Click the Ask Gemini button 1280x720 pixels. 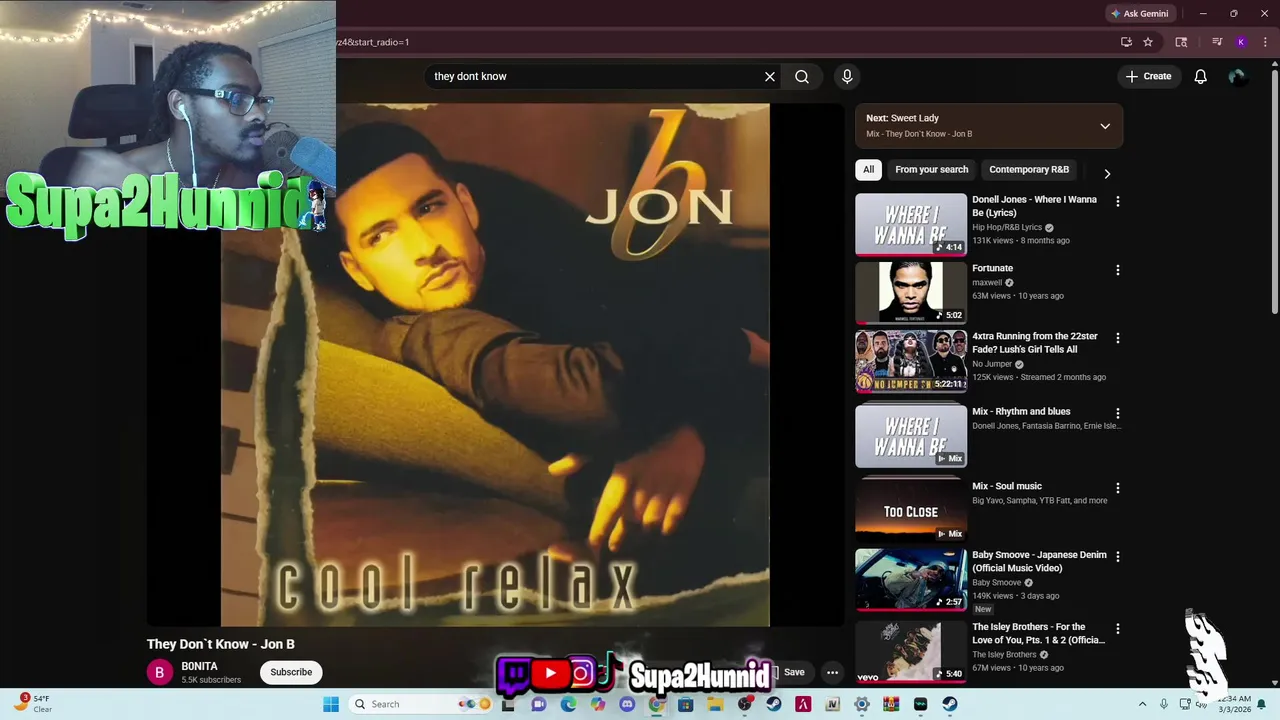(x=1139, y=14)
